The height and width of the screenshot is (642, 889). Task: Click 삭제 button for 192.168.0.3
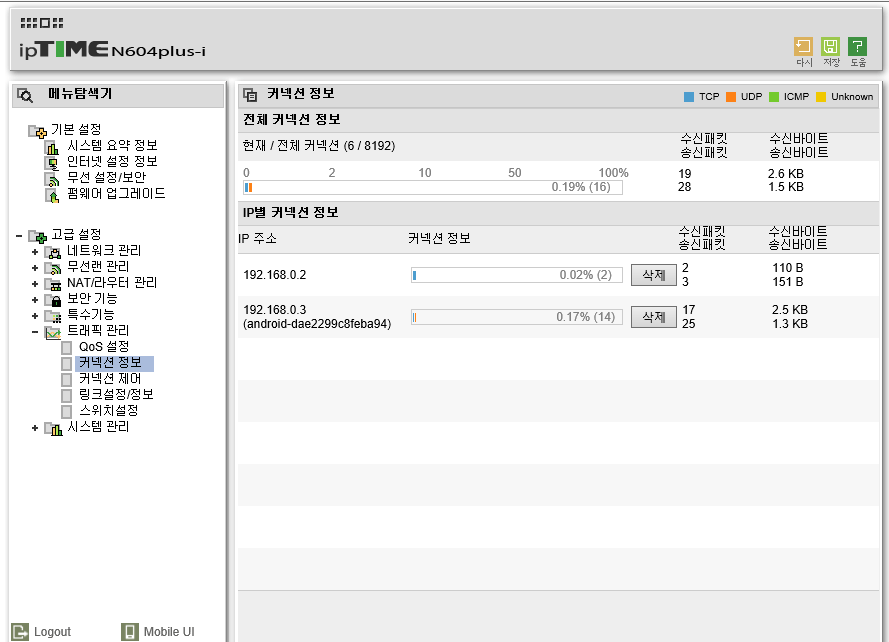tap(654, 317)
